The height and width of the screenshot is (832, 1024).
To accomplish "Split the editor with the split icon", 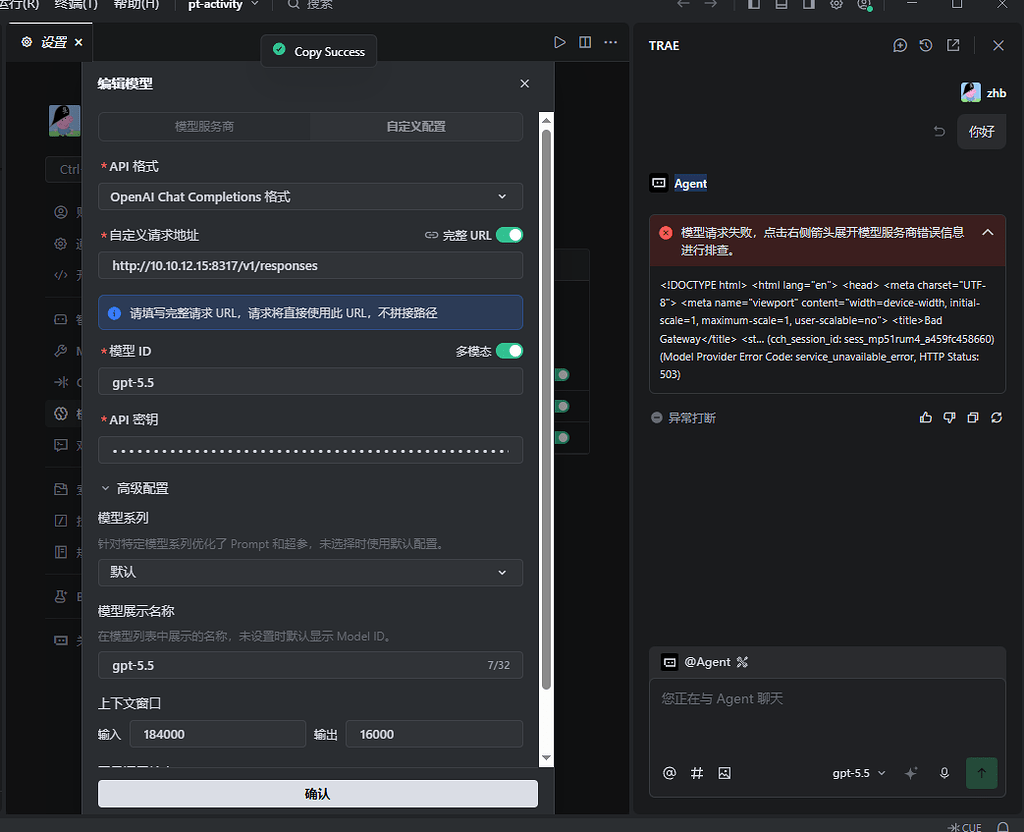I will 585,42.
